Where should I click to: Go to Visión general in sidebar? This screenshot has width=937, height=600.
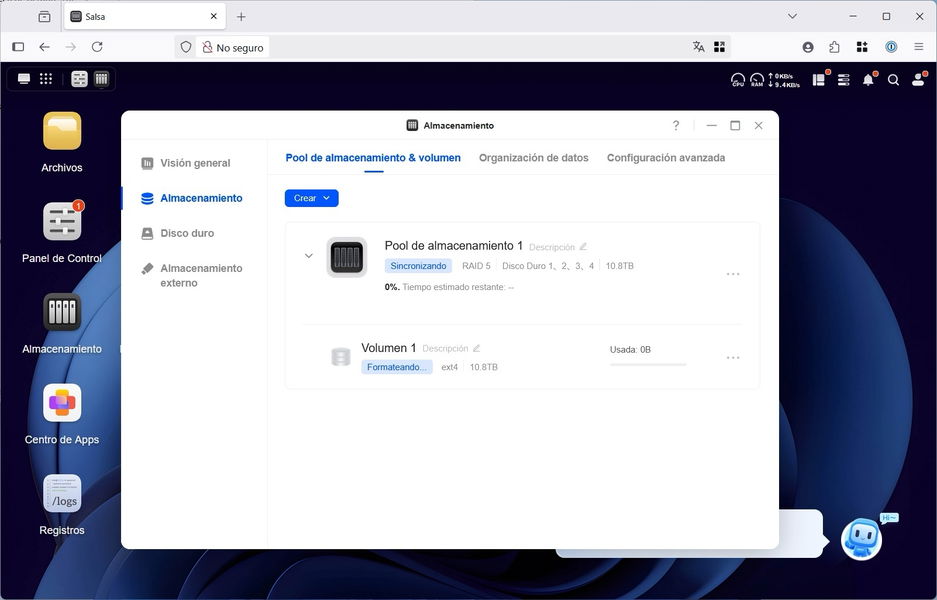tap(195, 163)
